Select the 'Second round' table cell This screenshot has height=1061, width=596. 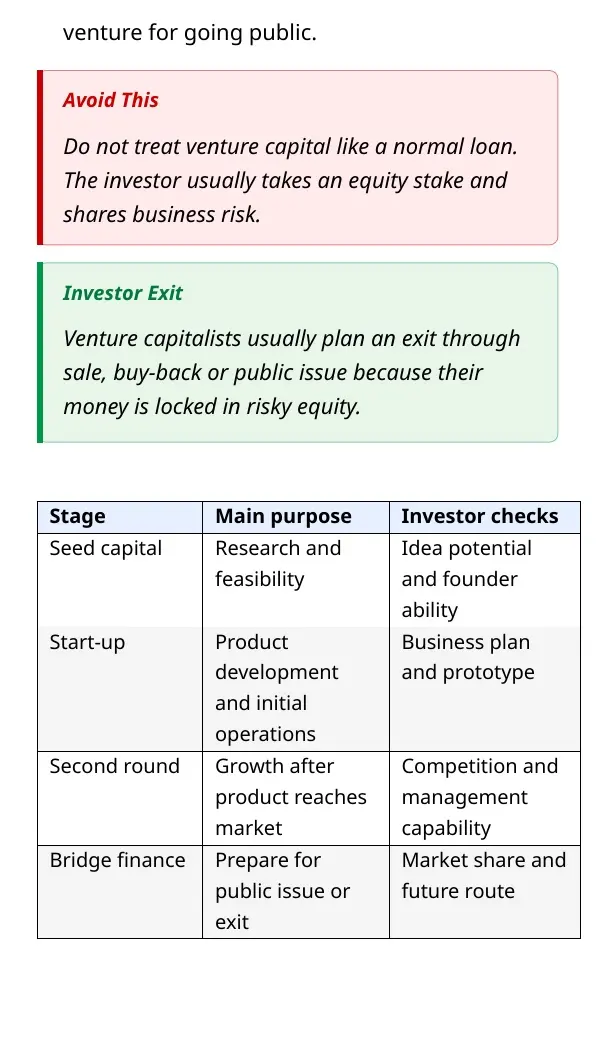point(120,798)
